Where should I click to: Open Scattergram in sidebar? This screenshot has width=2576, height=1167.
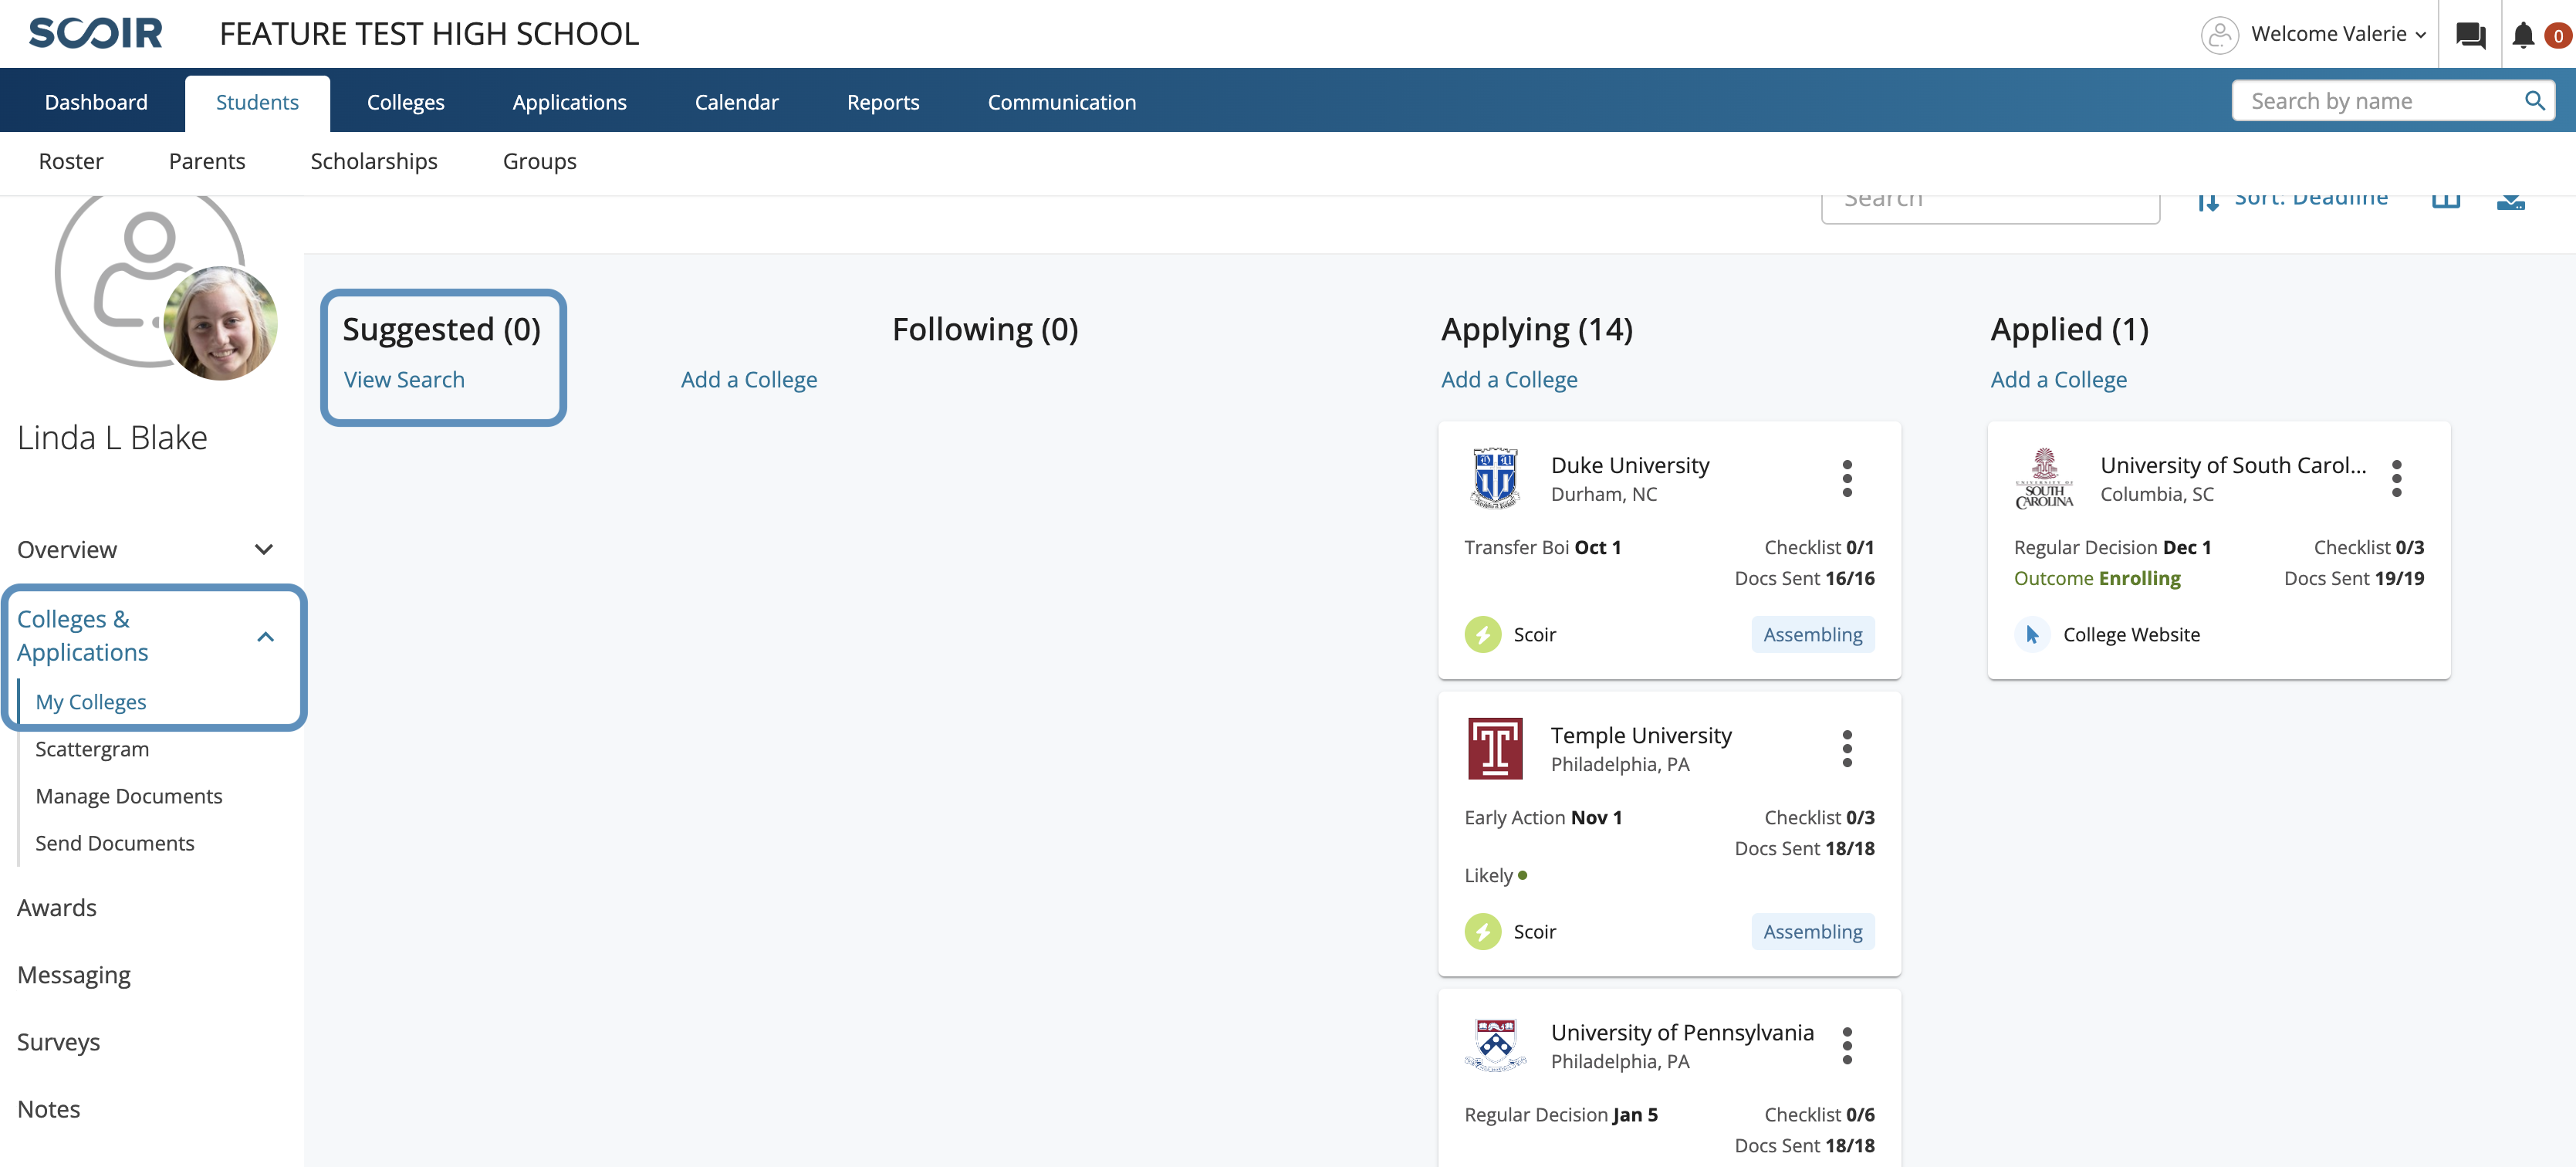92,750
